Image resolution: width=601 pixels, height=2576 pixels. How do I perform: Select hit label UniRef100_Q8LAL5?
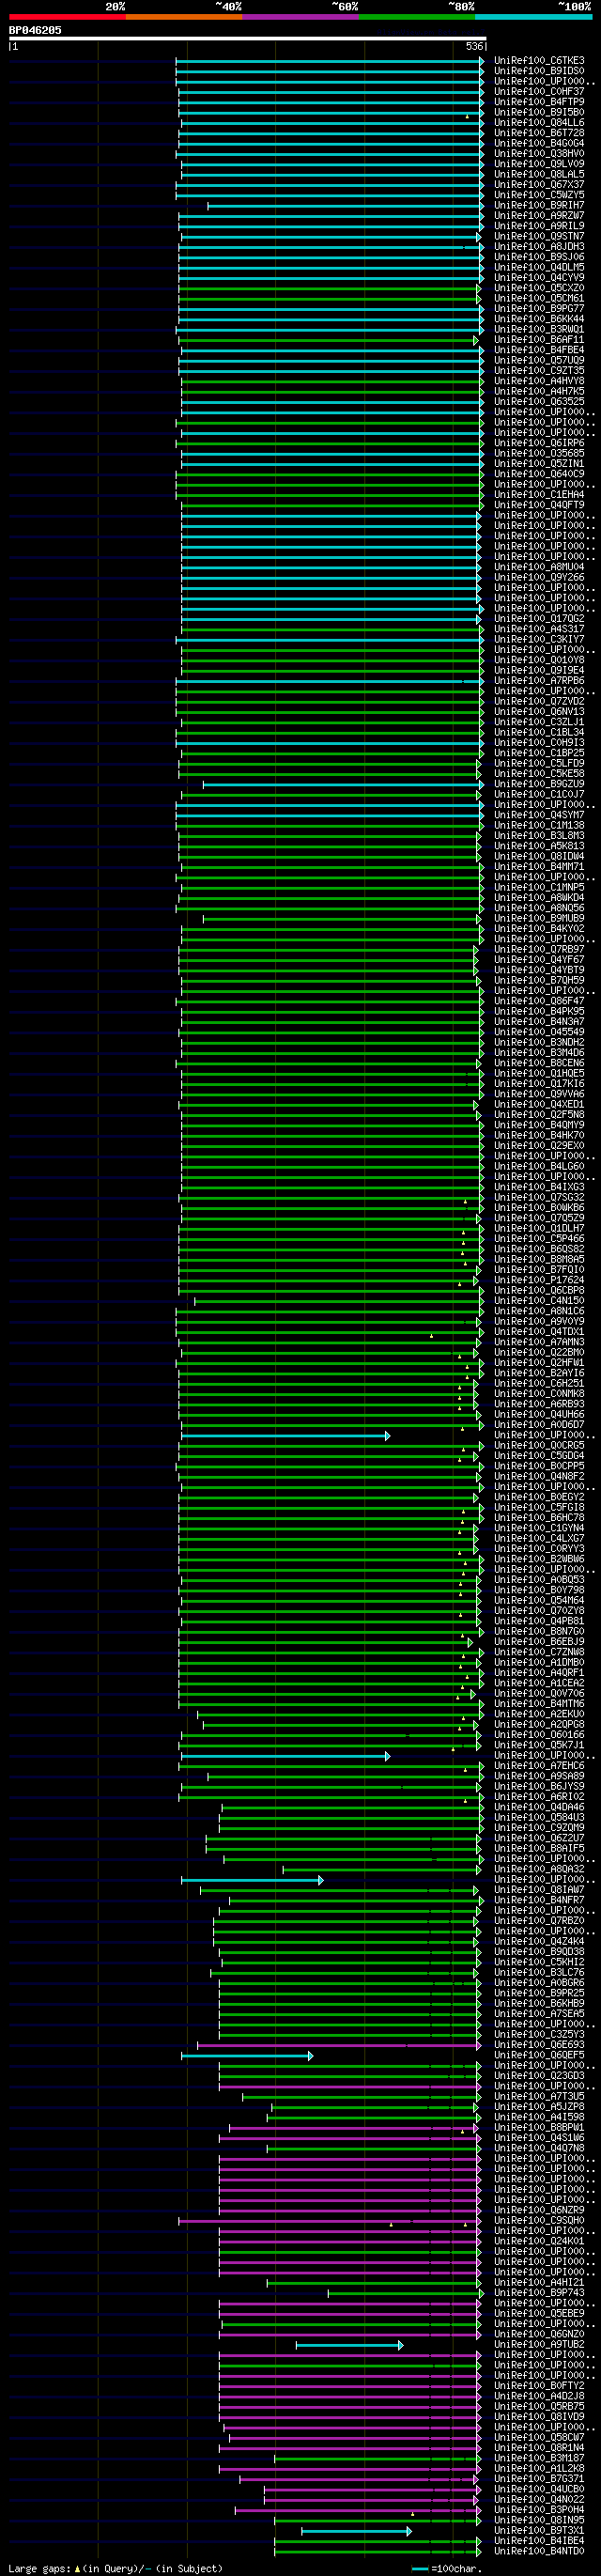[x=539, y=175]
